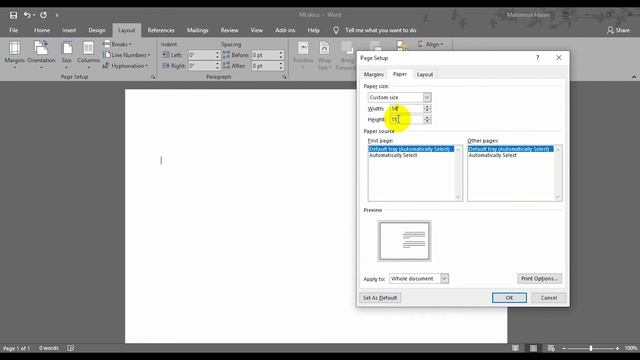Screen dimensions: 640x360
Task: Switch to the Review ribbon tab
Action: 229,30
